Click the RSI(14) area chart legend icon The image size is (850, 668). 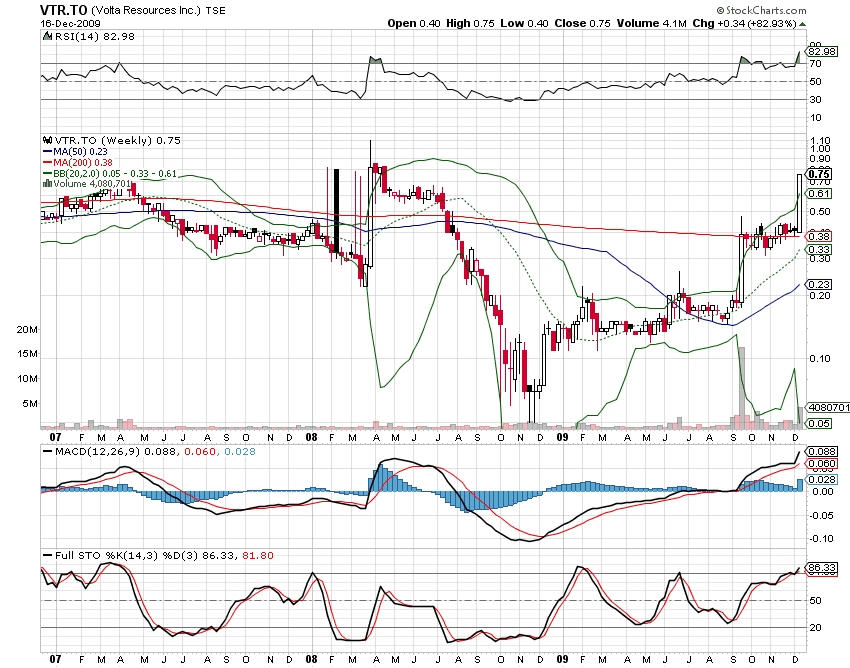coord(48,36)
